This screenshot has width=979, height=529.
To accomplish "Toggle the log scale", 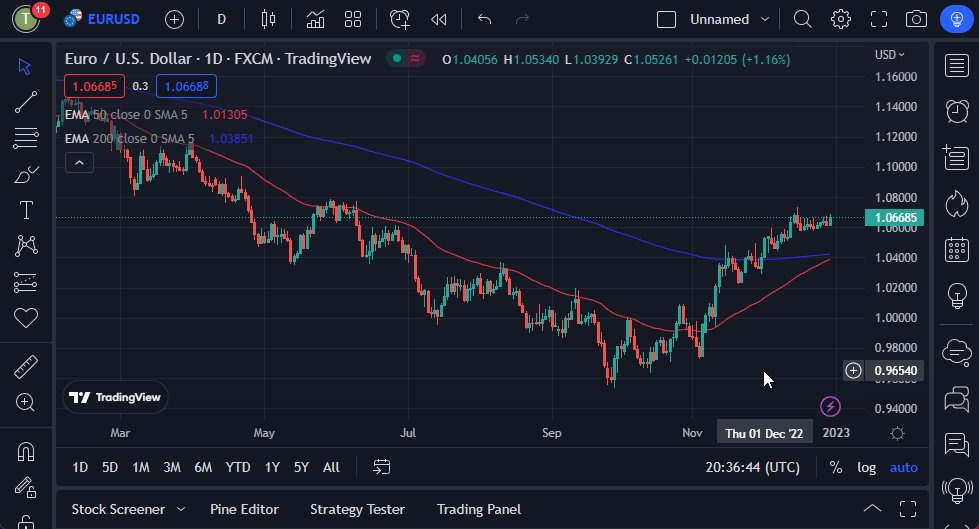I will pos(866,467).
